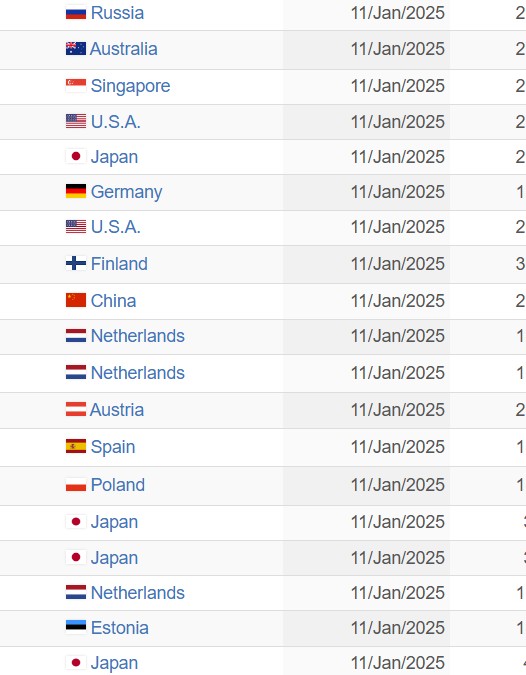The width and height of the screenshot is (526, 675).
Task: Click the Germany flag icon
Action: pyautogui.click(x=76, y=191)
